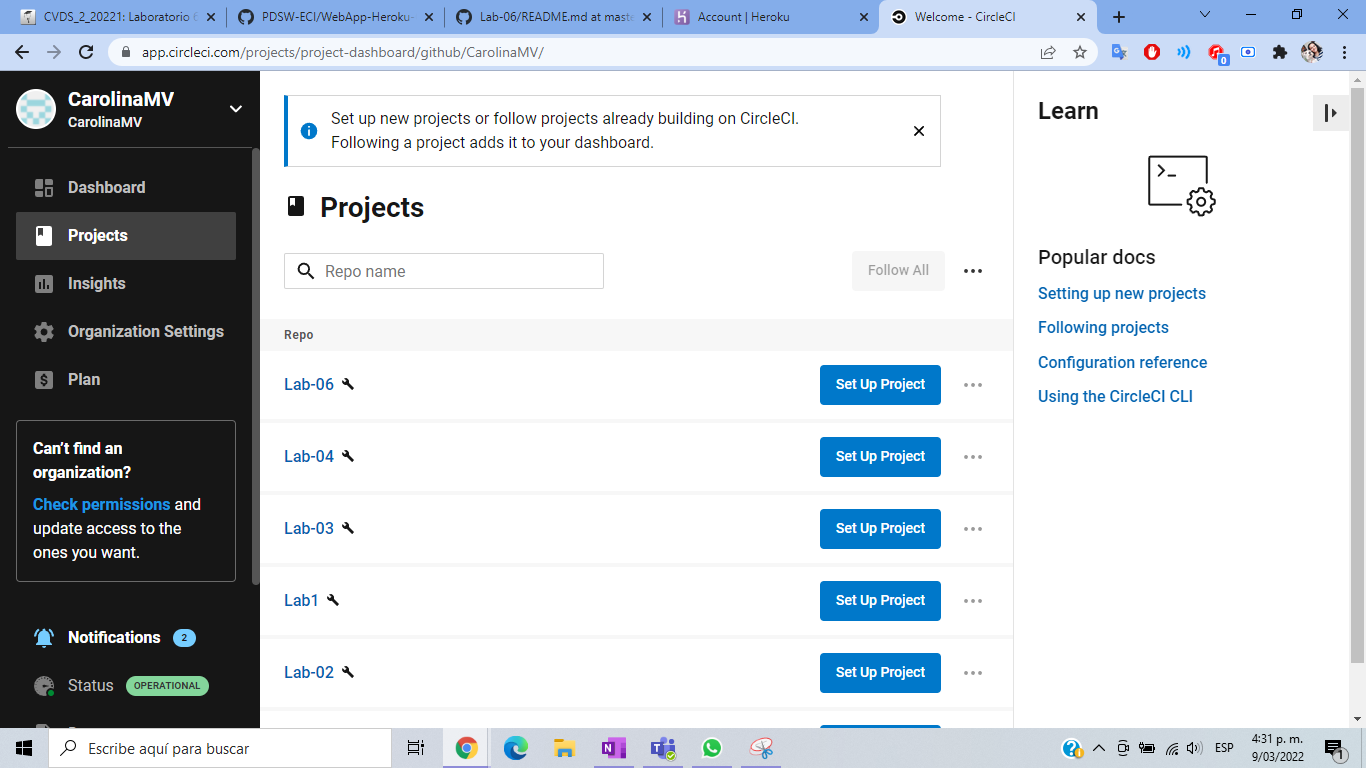Open the Lab1 repo link
Image resolution: width=1366 pixels, height=768 pixels.
(301, 600)
